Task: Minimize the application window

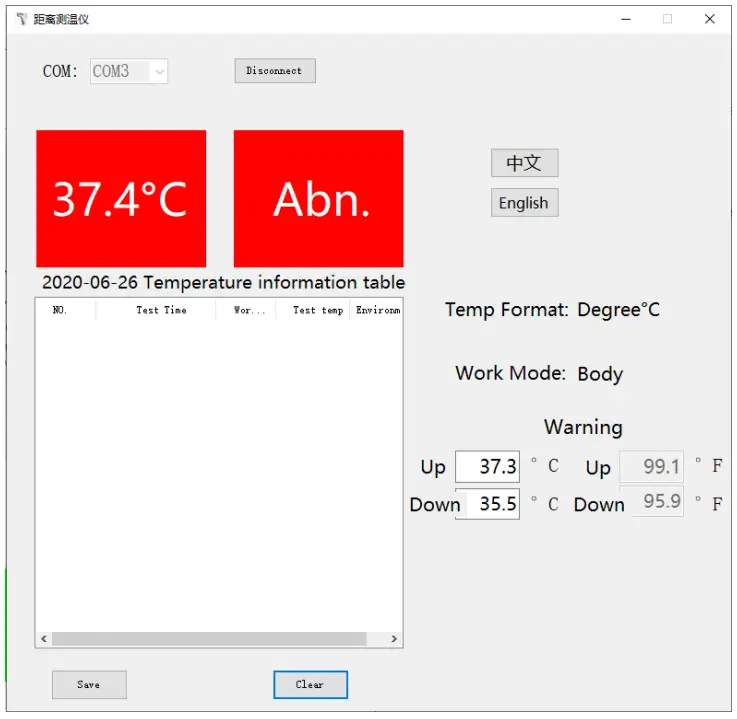Action: coord(625,19)
